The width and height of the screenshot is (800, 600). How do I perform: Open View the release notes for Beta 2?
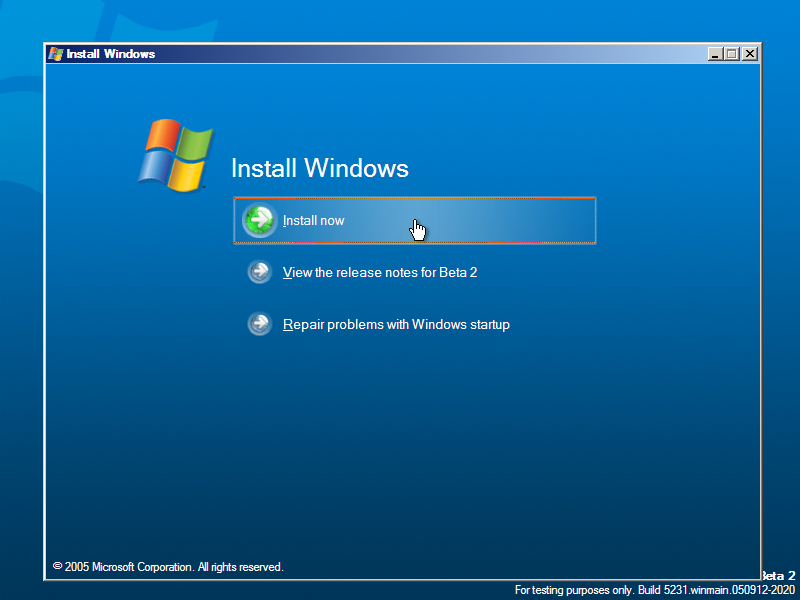380,272
